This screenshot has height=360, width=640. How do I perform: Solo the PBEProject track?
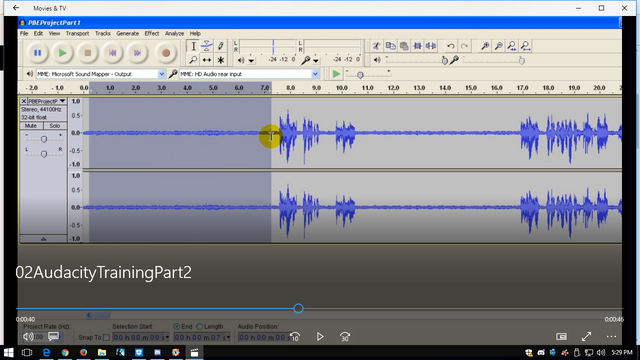[55, 126]
